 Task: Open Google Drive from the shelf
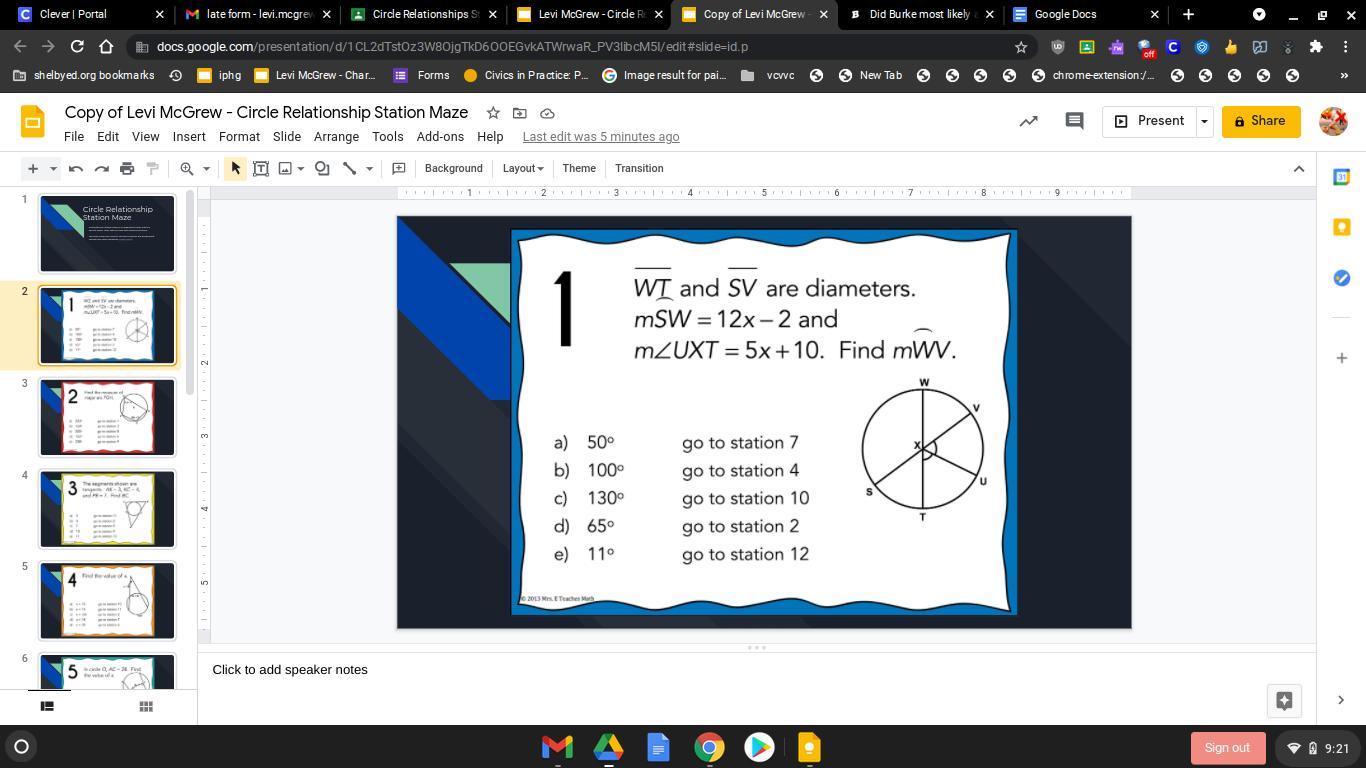click(608, 747)
